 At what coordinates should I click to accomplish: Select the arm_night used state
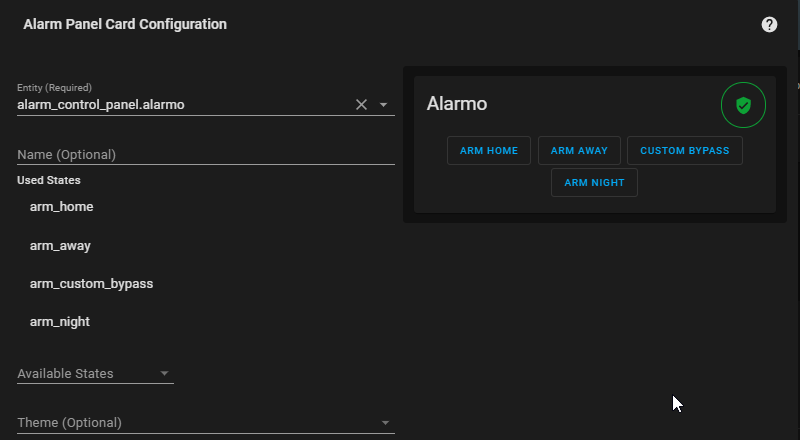60,322
